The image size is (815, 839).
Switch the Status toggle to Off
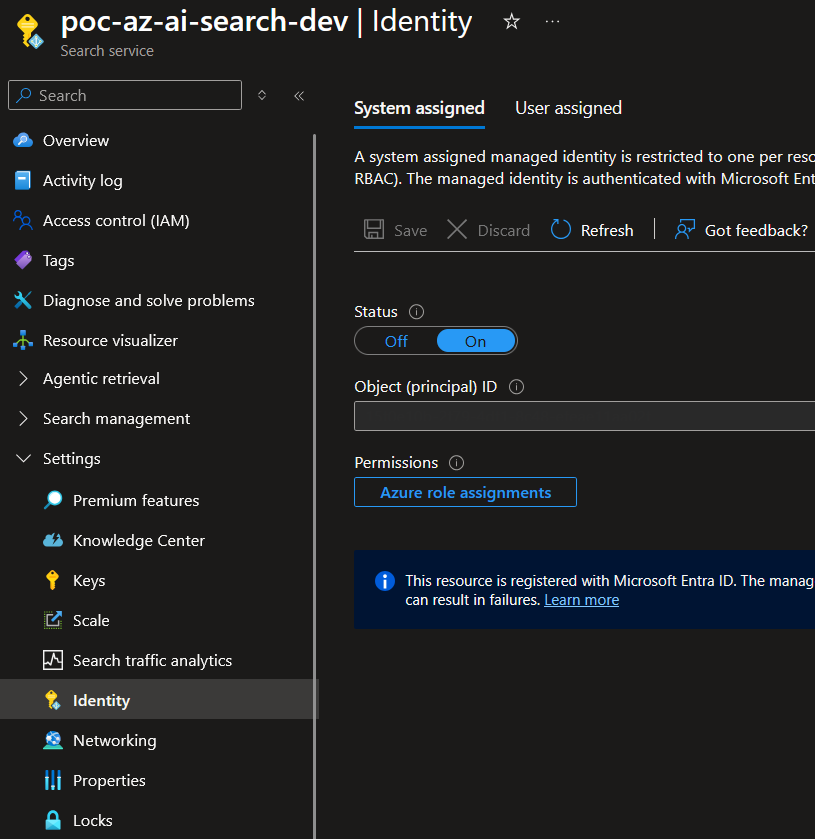point(396,341)
